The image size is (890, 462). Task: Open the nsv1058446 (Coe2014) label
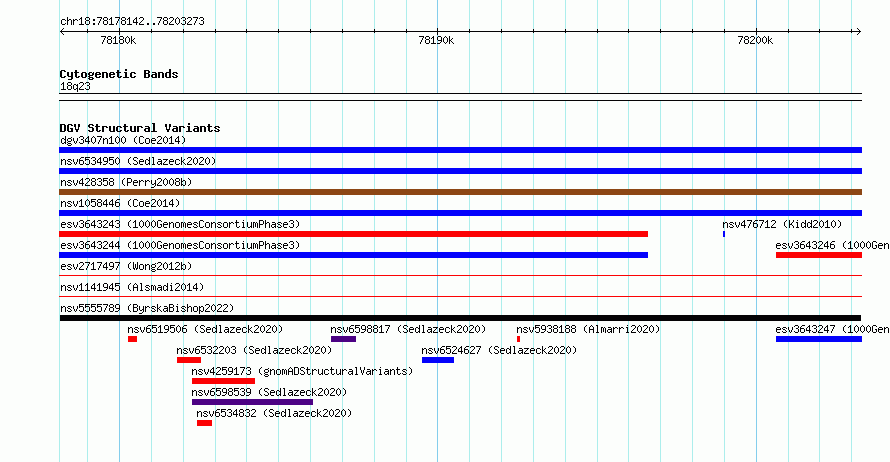[120, 203]
